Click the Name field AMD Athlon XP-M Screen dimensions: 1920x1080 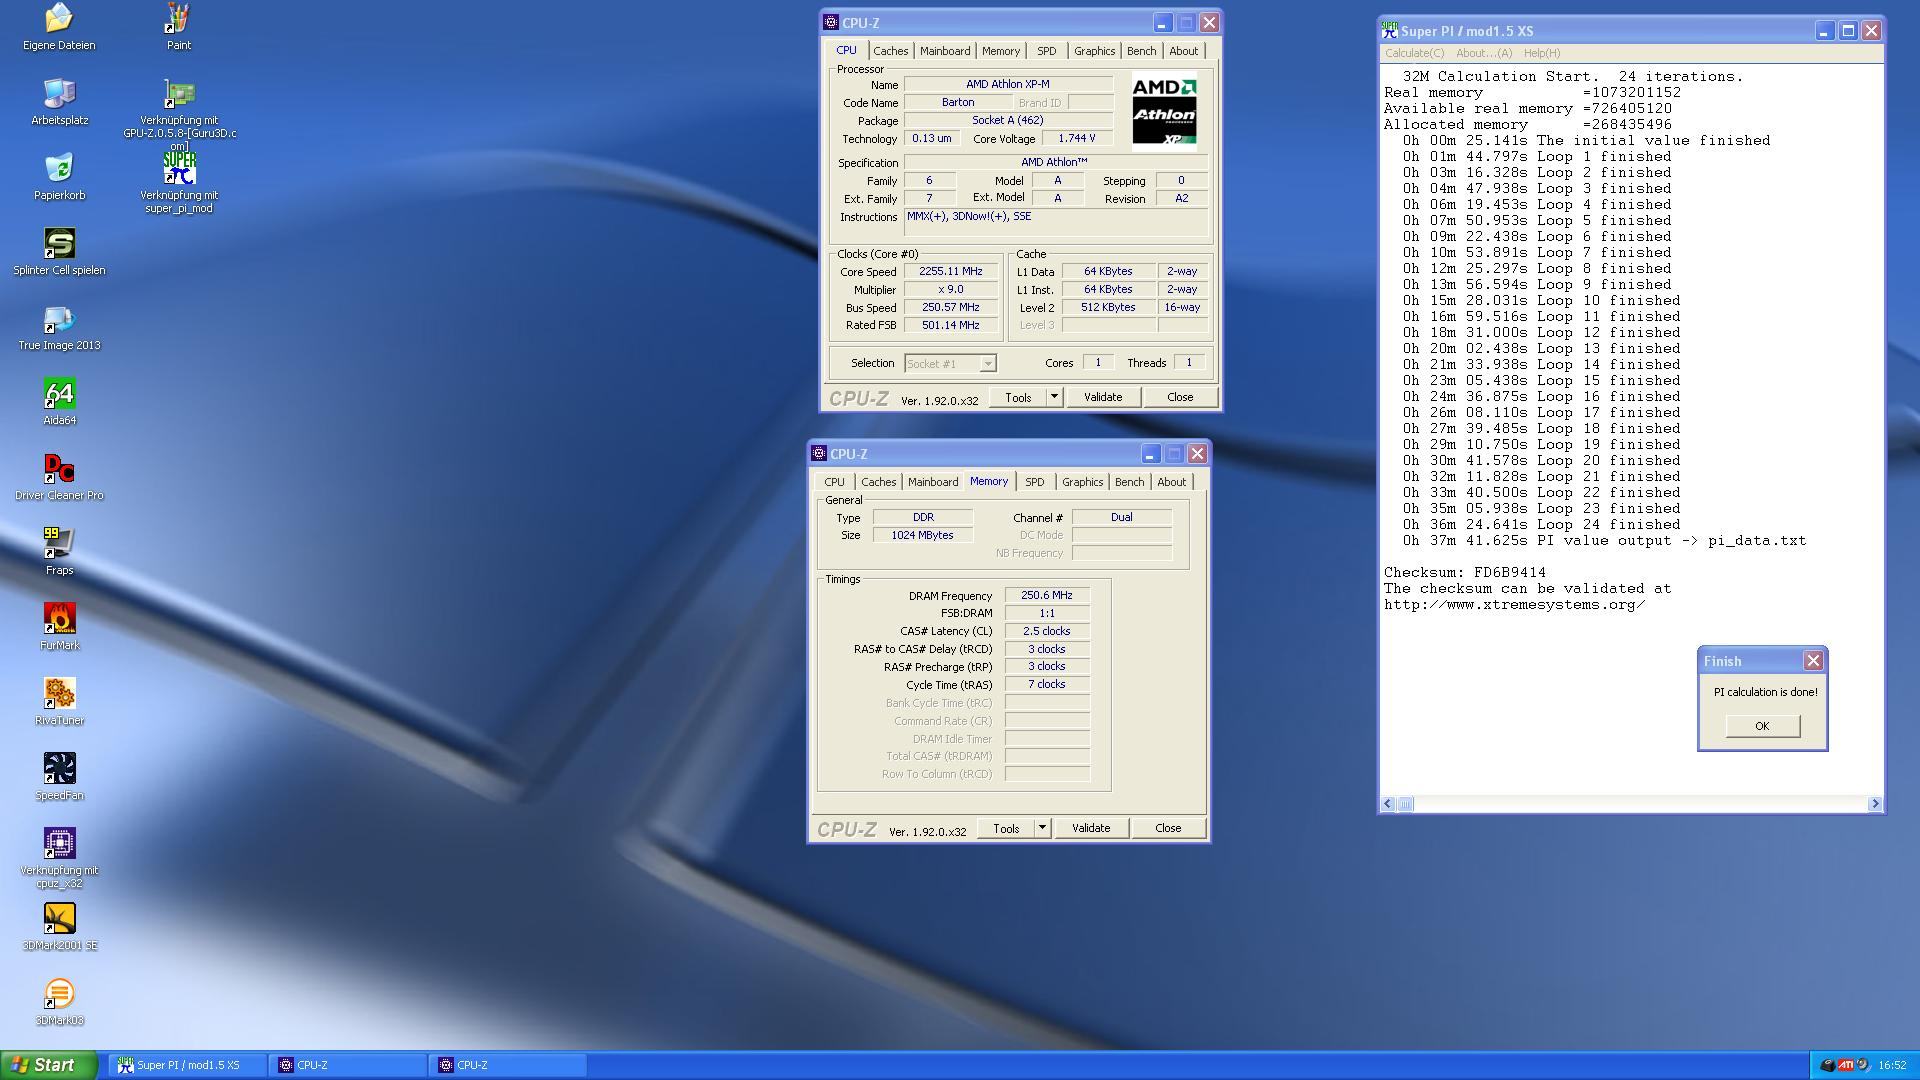[x=1008, y=84]
